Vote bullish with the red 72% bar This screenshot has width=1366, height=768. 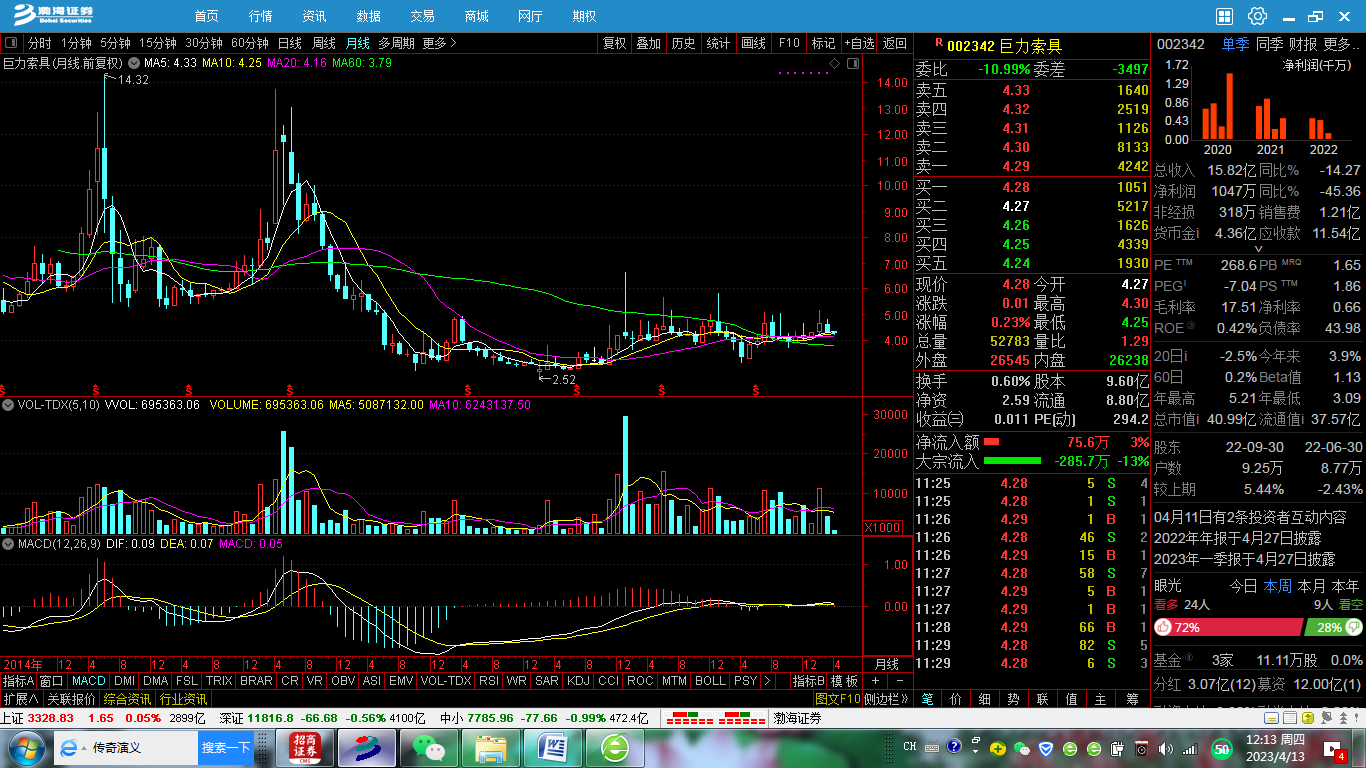click(1228, 627)
